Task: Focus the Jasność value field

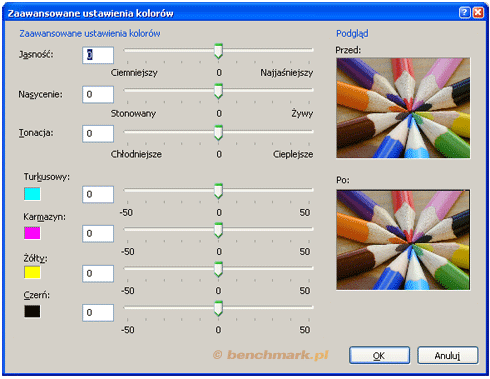Action: (98, 55)
